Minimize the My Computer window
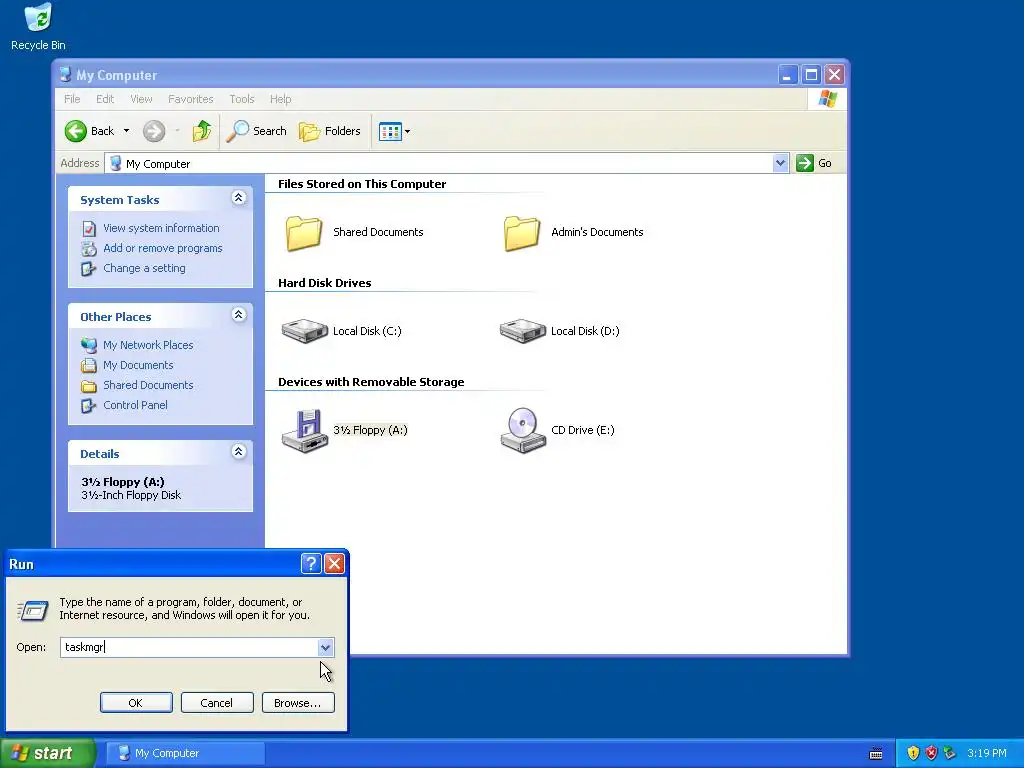 (x=788, y=75)
